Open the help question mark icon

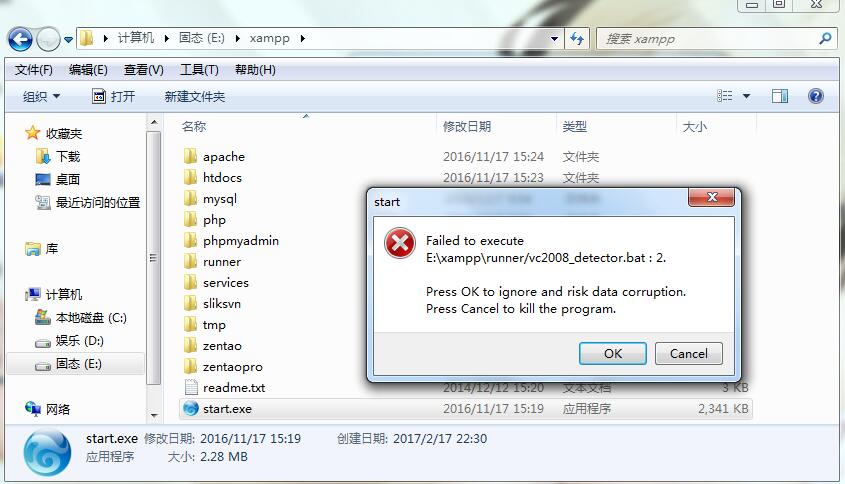[x=815, y=96]
